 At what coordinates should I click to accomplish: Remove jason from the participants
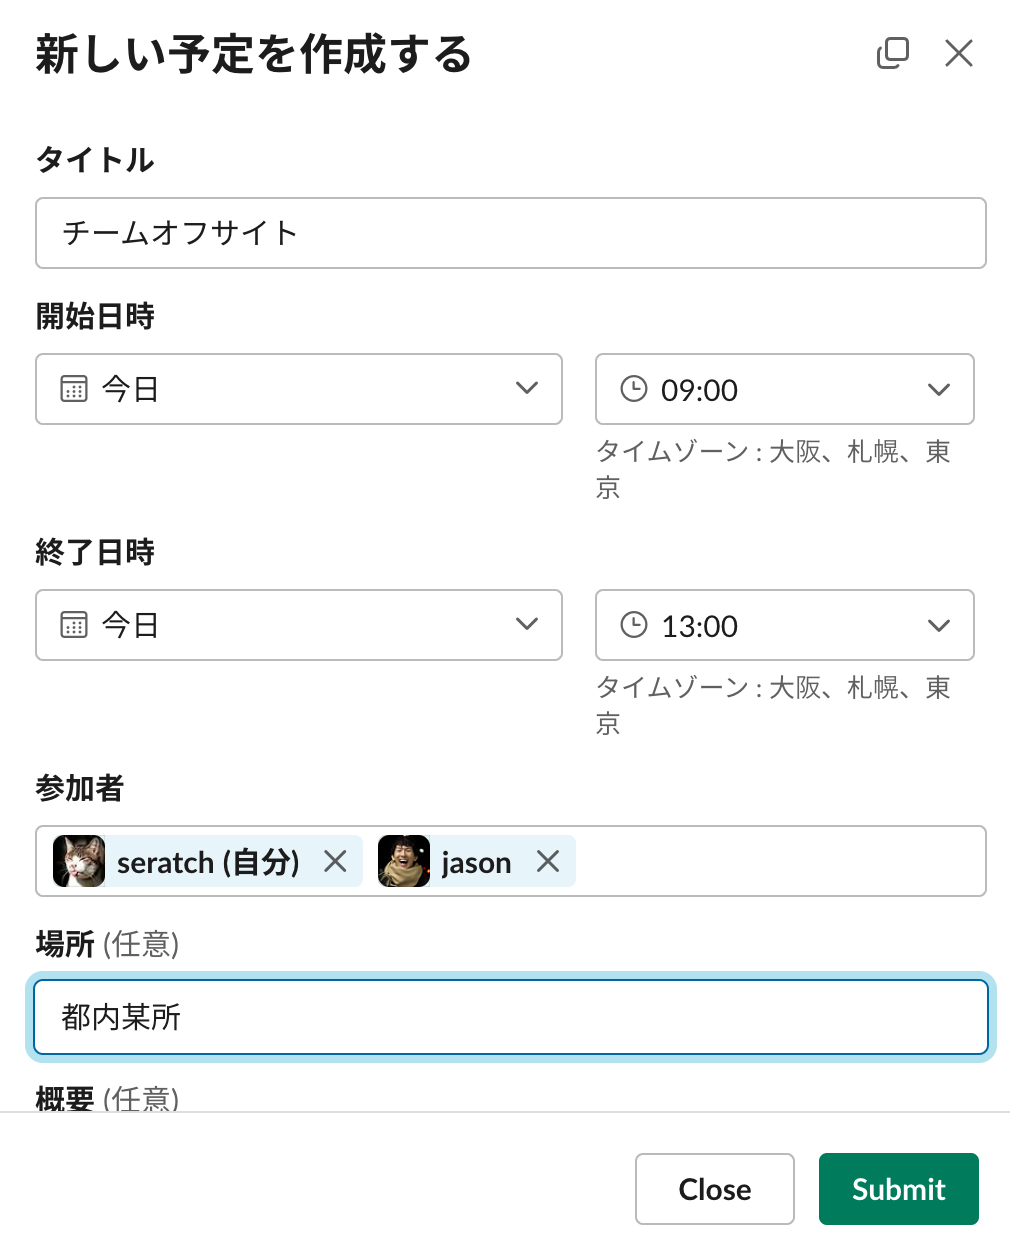(548, 861)
